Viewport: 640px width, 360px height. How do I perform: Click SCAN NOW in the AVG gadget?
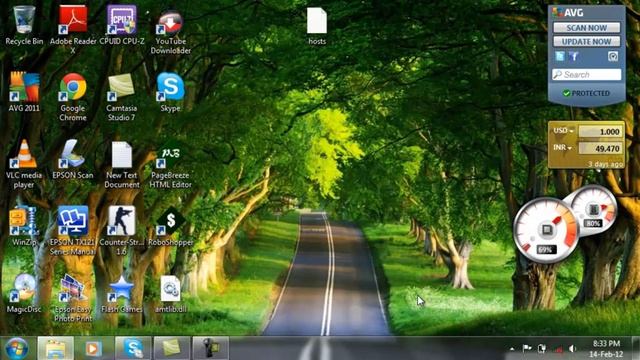(x=587, y=28)
